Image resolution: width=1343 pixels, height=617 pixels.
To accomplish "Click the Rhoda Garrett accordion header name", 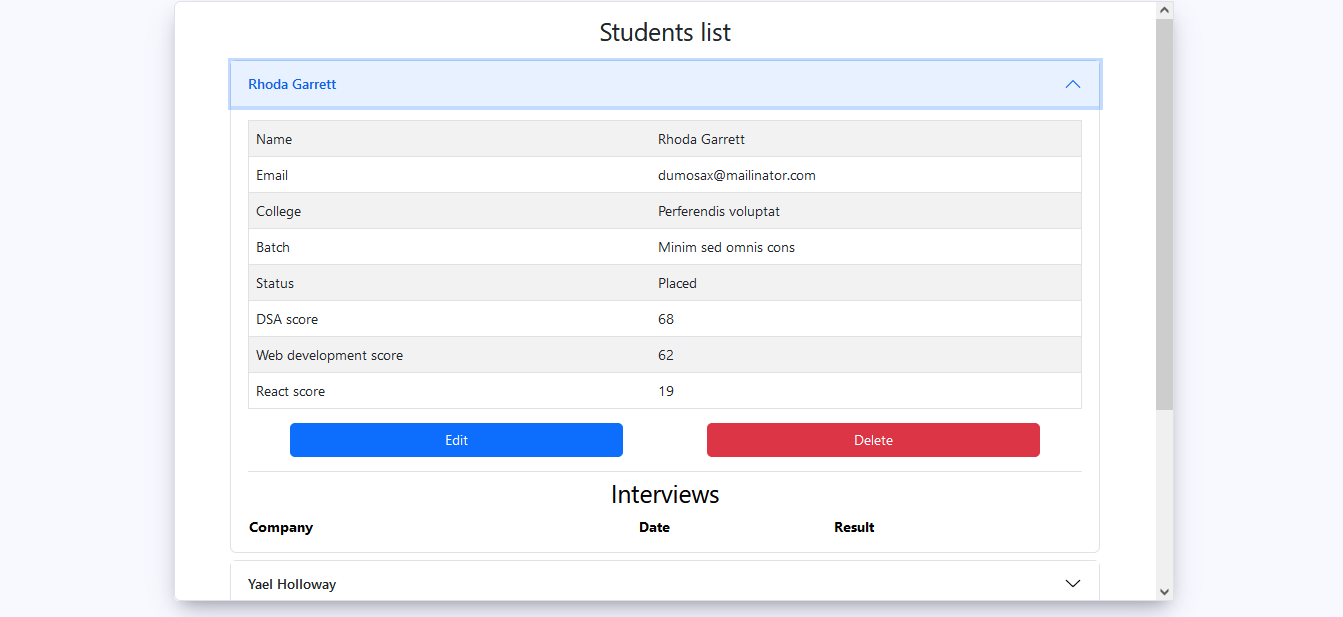I will pyautogui.click(x=292, y=84).
